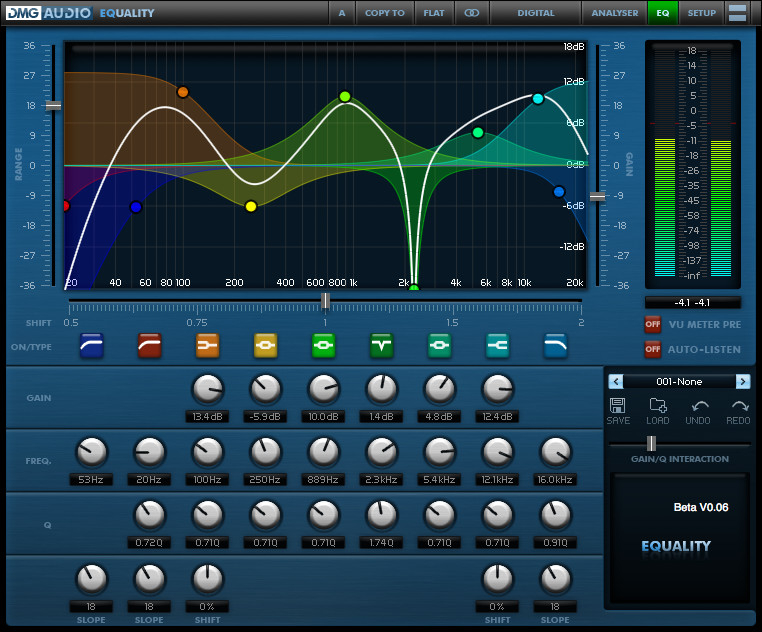762x632 pixels.
Task: Open the Setup tab
Action: coord(701,13)
